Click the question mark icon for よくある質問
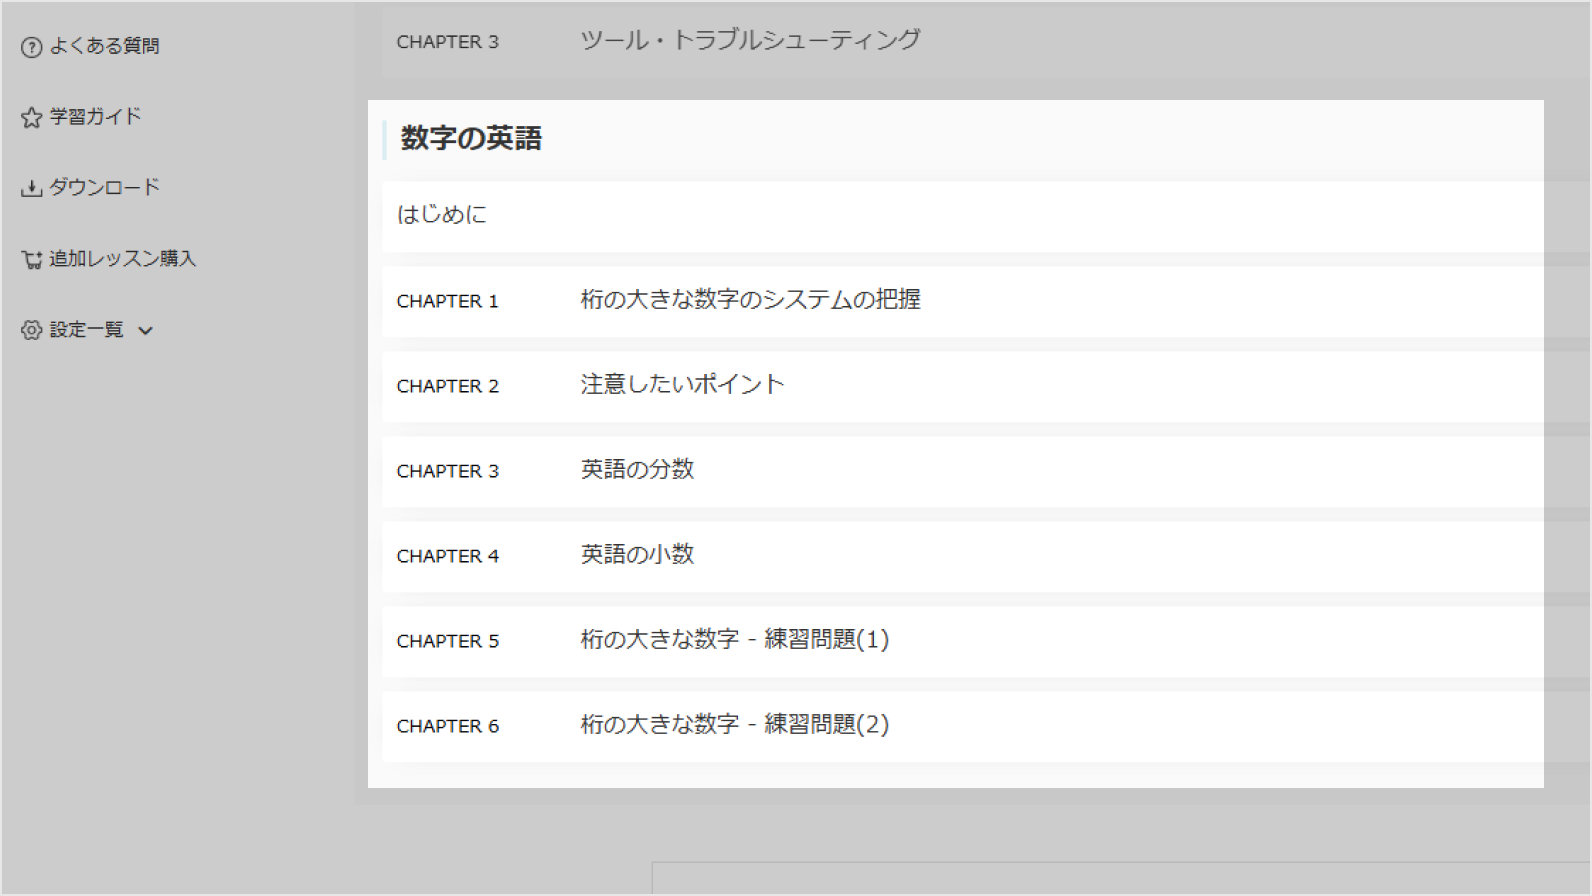The height and width of the screenshot is (896, 1592). click(x=32, y=47)
